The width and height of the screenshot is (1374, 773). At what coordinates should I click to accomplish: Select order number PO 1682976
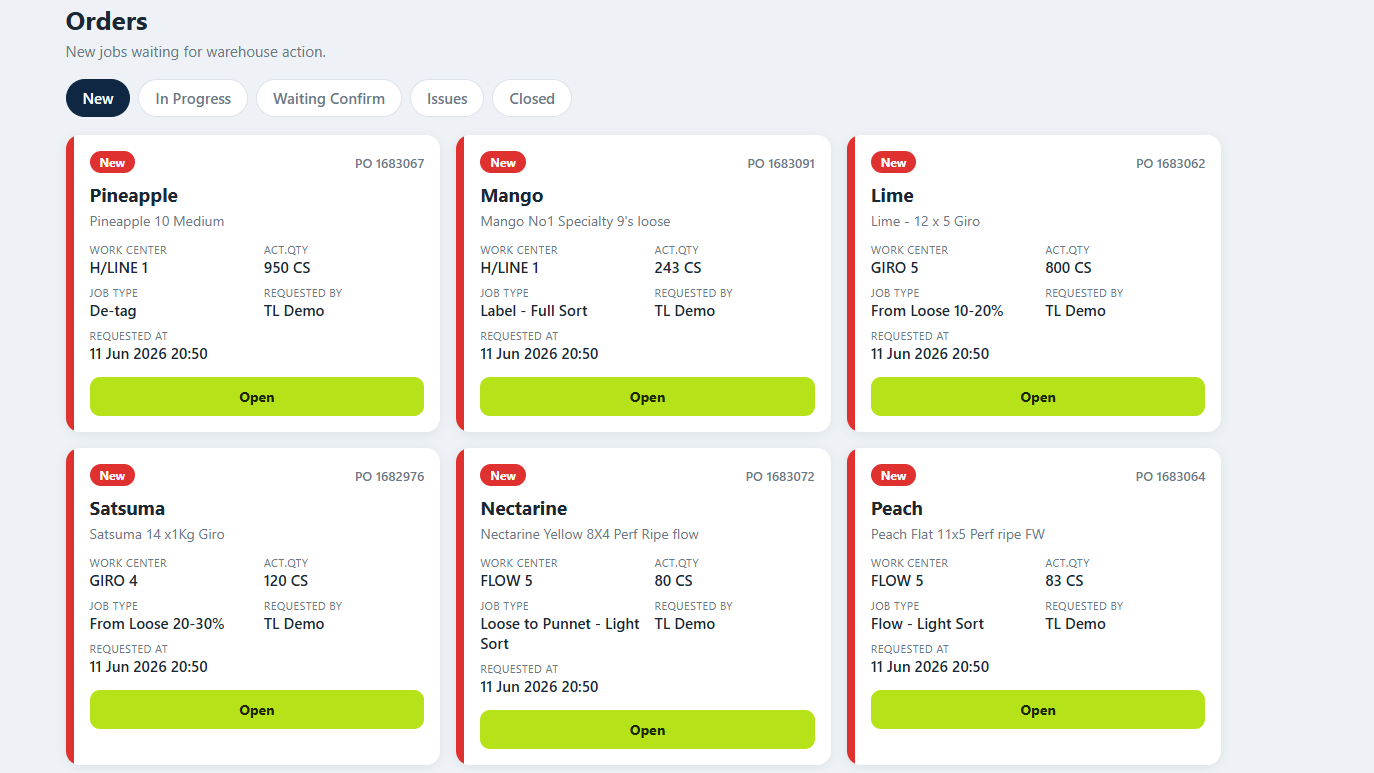(x=390, y=476)
